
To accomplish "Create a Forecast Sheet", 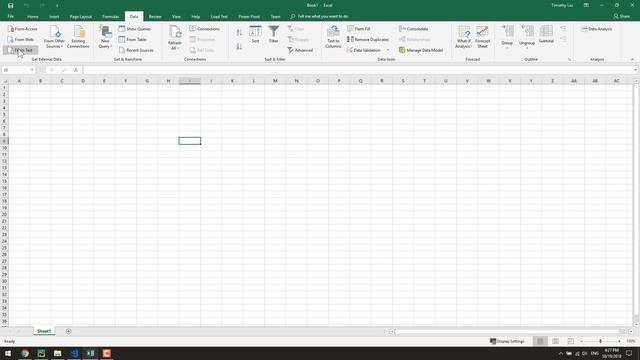I will pos(482,37).
